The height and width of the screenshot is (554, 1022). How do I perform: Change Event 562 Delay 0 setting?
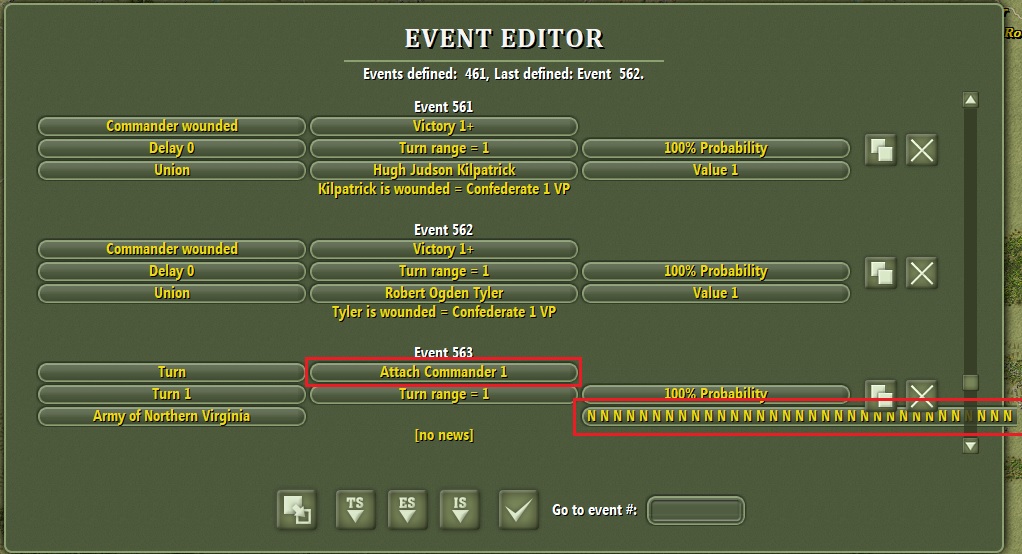[x=171, y=271]
